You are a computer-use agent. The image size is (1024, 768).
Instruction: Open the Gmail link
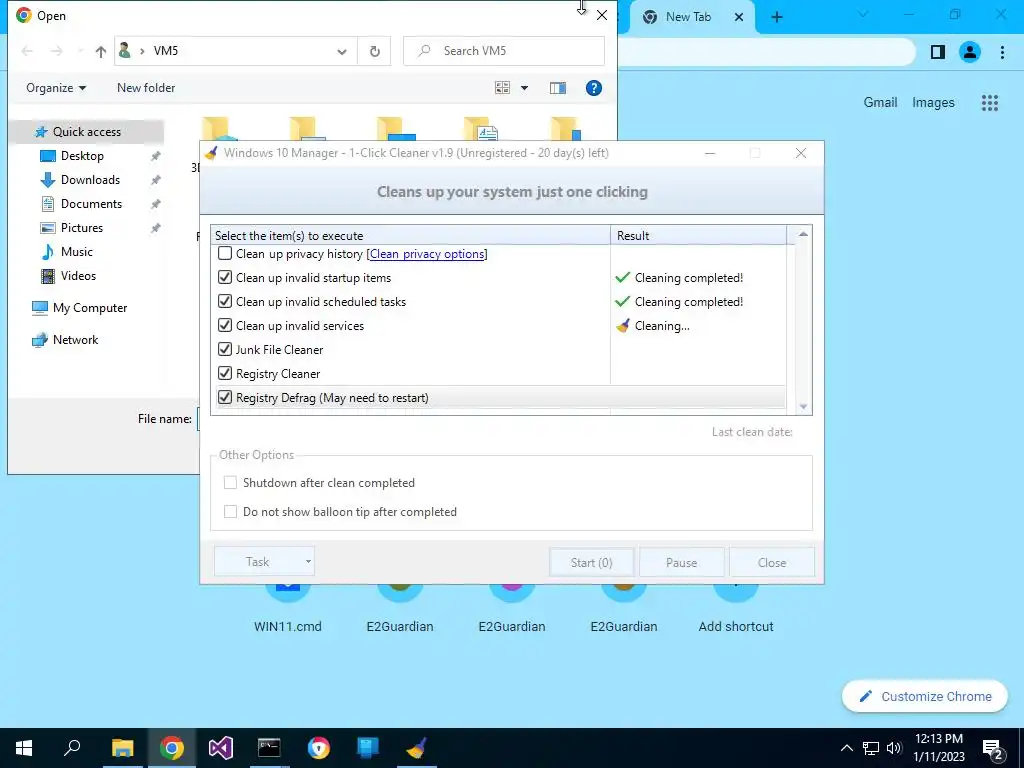pyautogui.click(x=880, y=102)
